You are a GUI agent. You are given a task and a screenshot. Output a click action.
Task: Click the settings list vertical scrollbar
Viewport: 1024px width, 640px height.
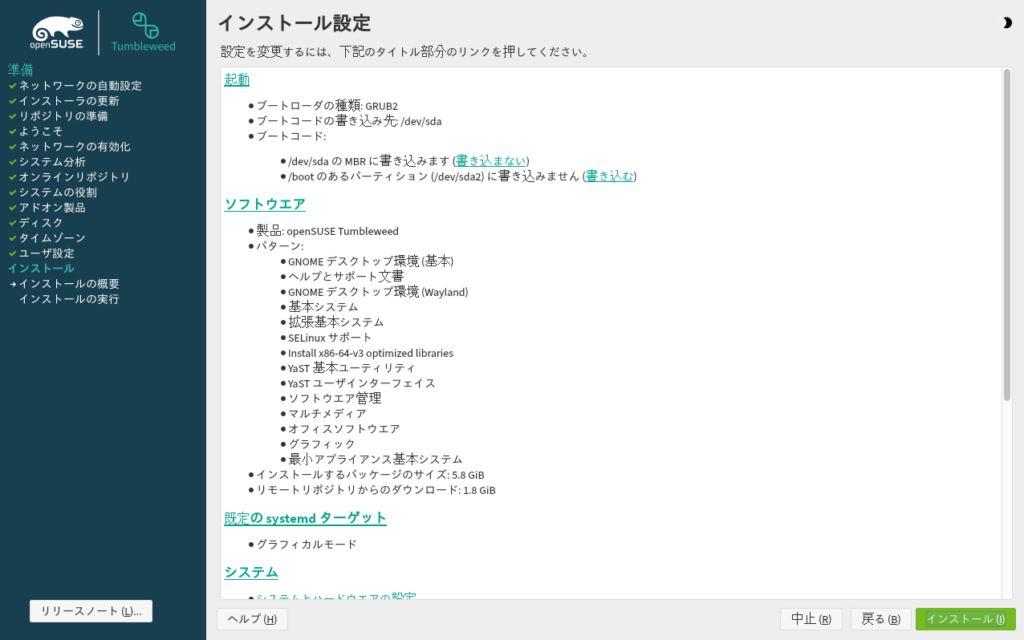(1006, 240)
